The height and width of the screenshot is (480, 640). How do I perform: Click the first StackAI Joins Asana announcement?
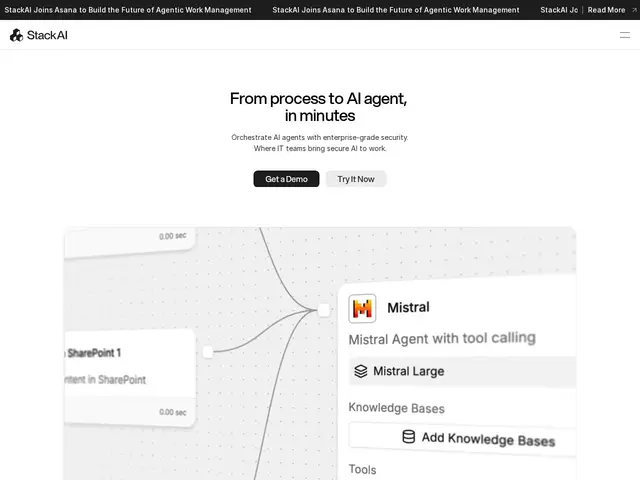click(x=128, y=10)
